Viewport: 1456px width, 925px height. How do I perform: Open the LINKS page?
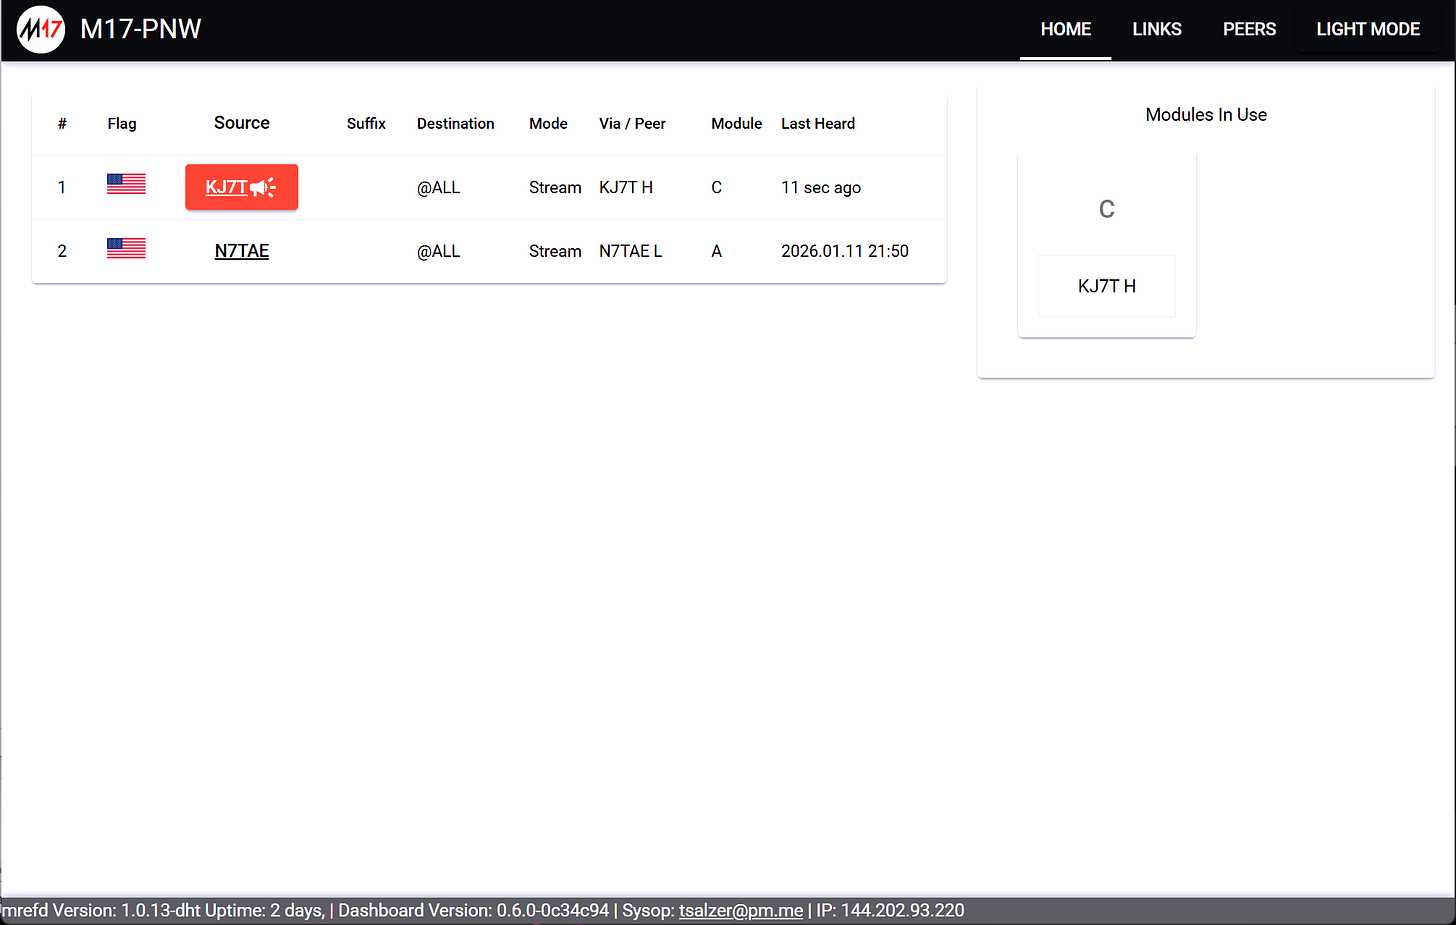(1157, 29)
